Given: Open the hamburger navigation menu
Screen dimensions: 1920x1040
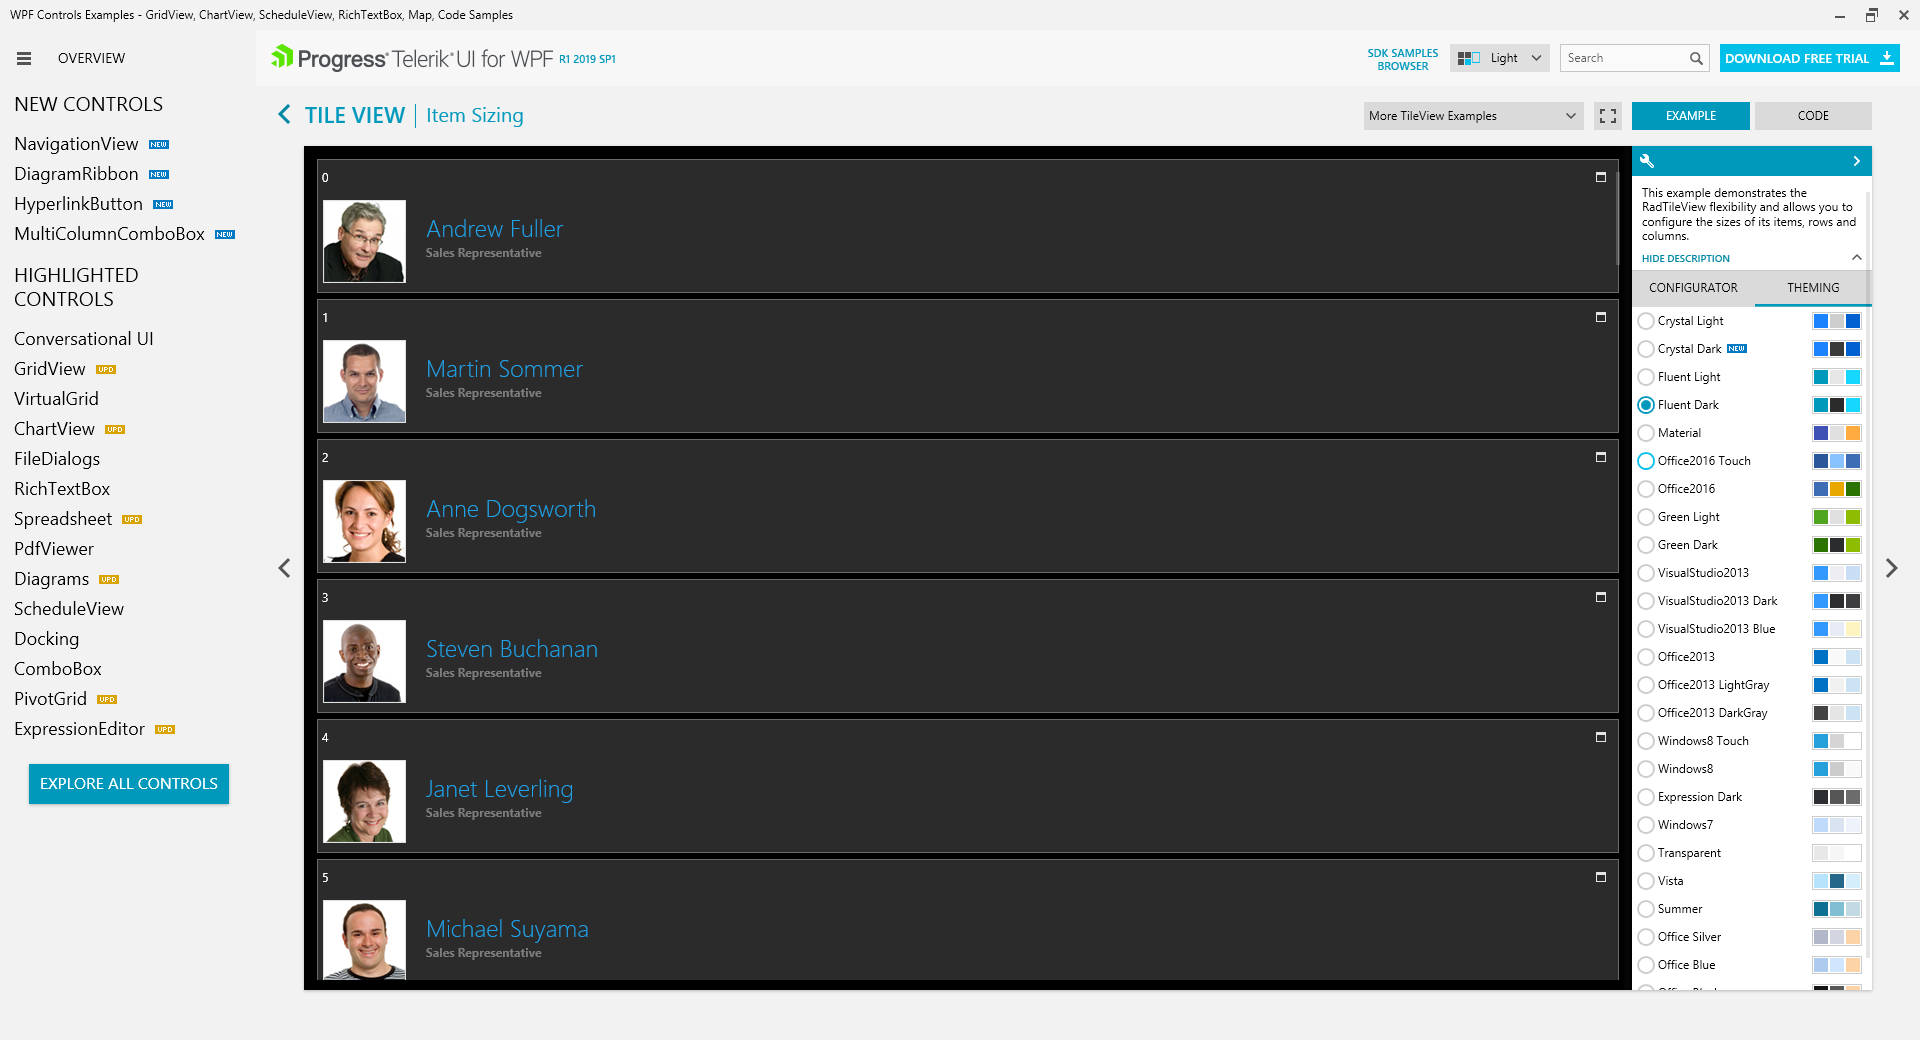Looking at the screenshot, I should point(24,59).
